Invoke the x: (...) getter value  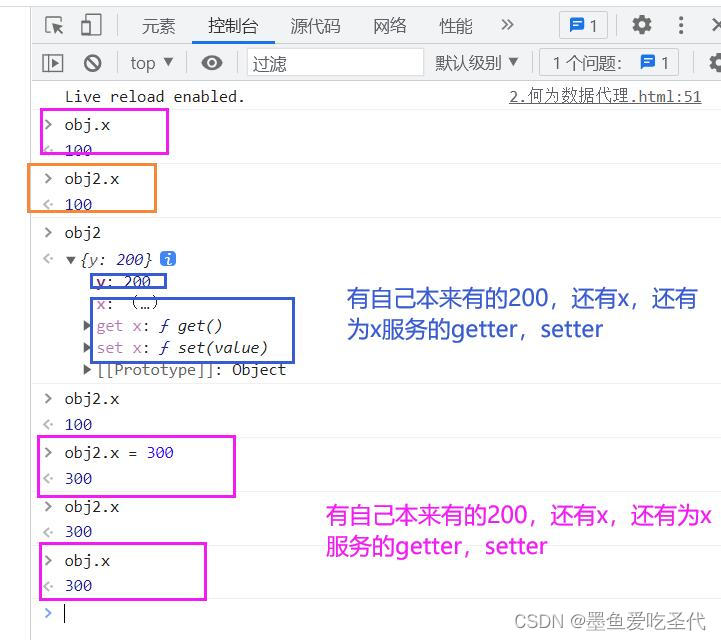click(145, 303)
